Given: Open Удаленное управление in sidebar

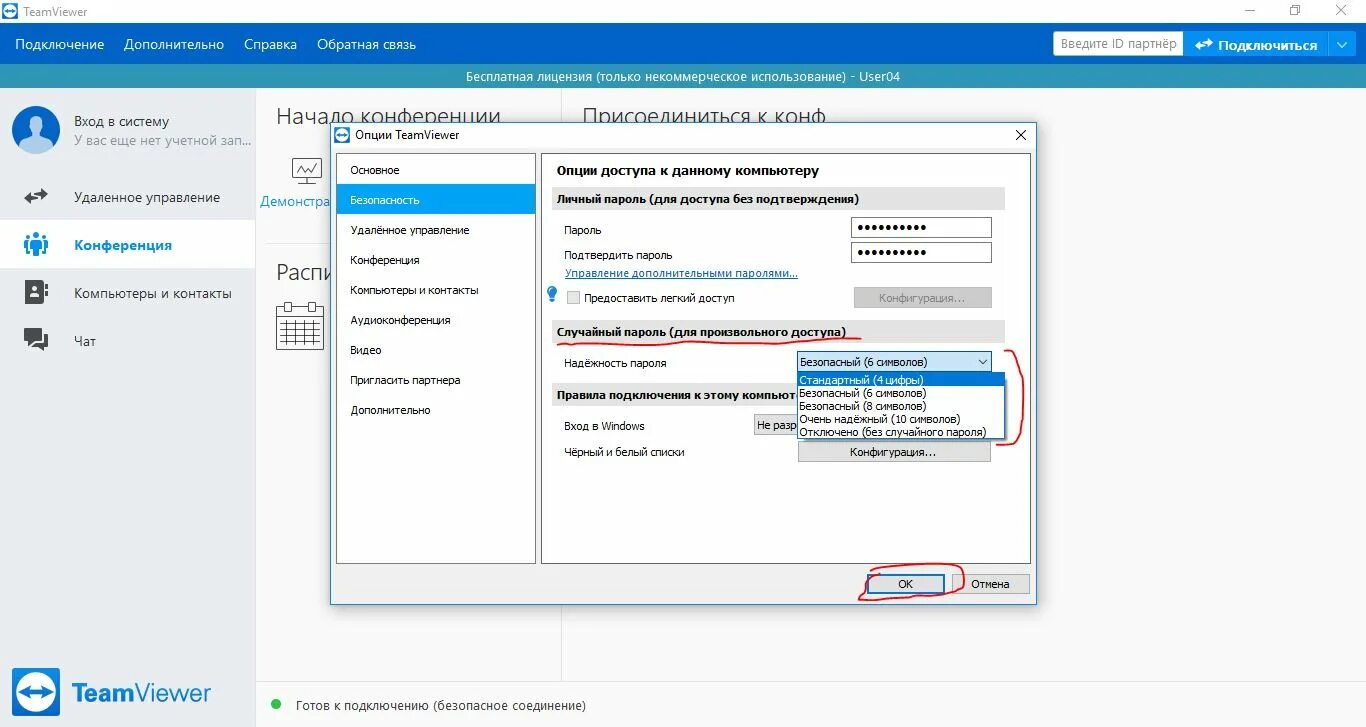Looking at the screenshot, I should [128, 197].
